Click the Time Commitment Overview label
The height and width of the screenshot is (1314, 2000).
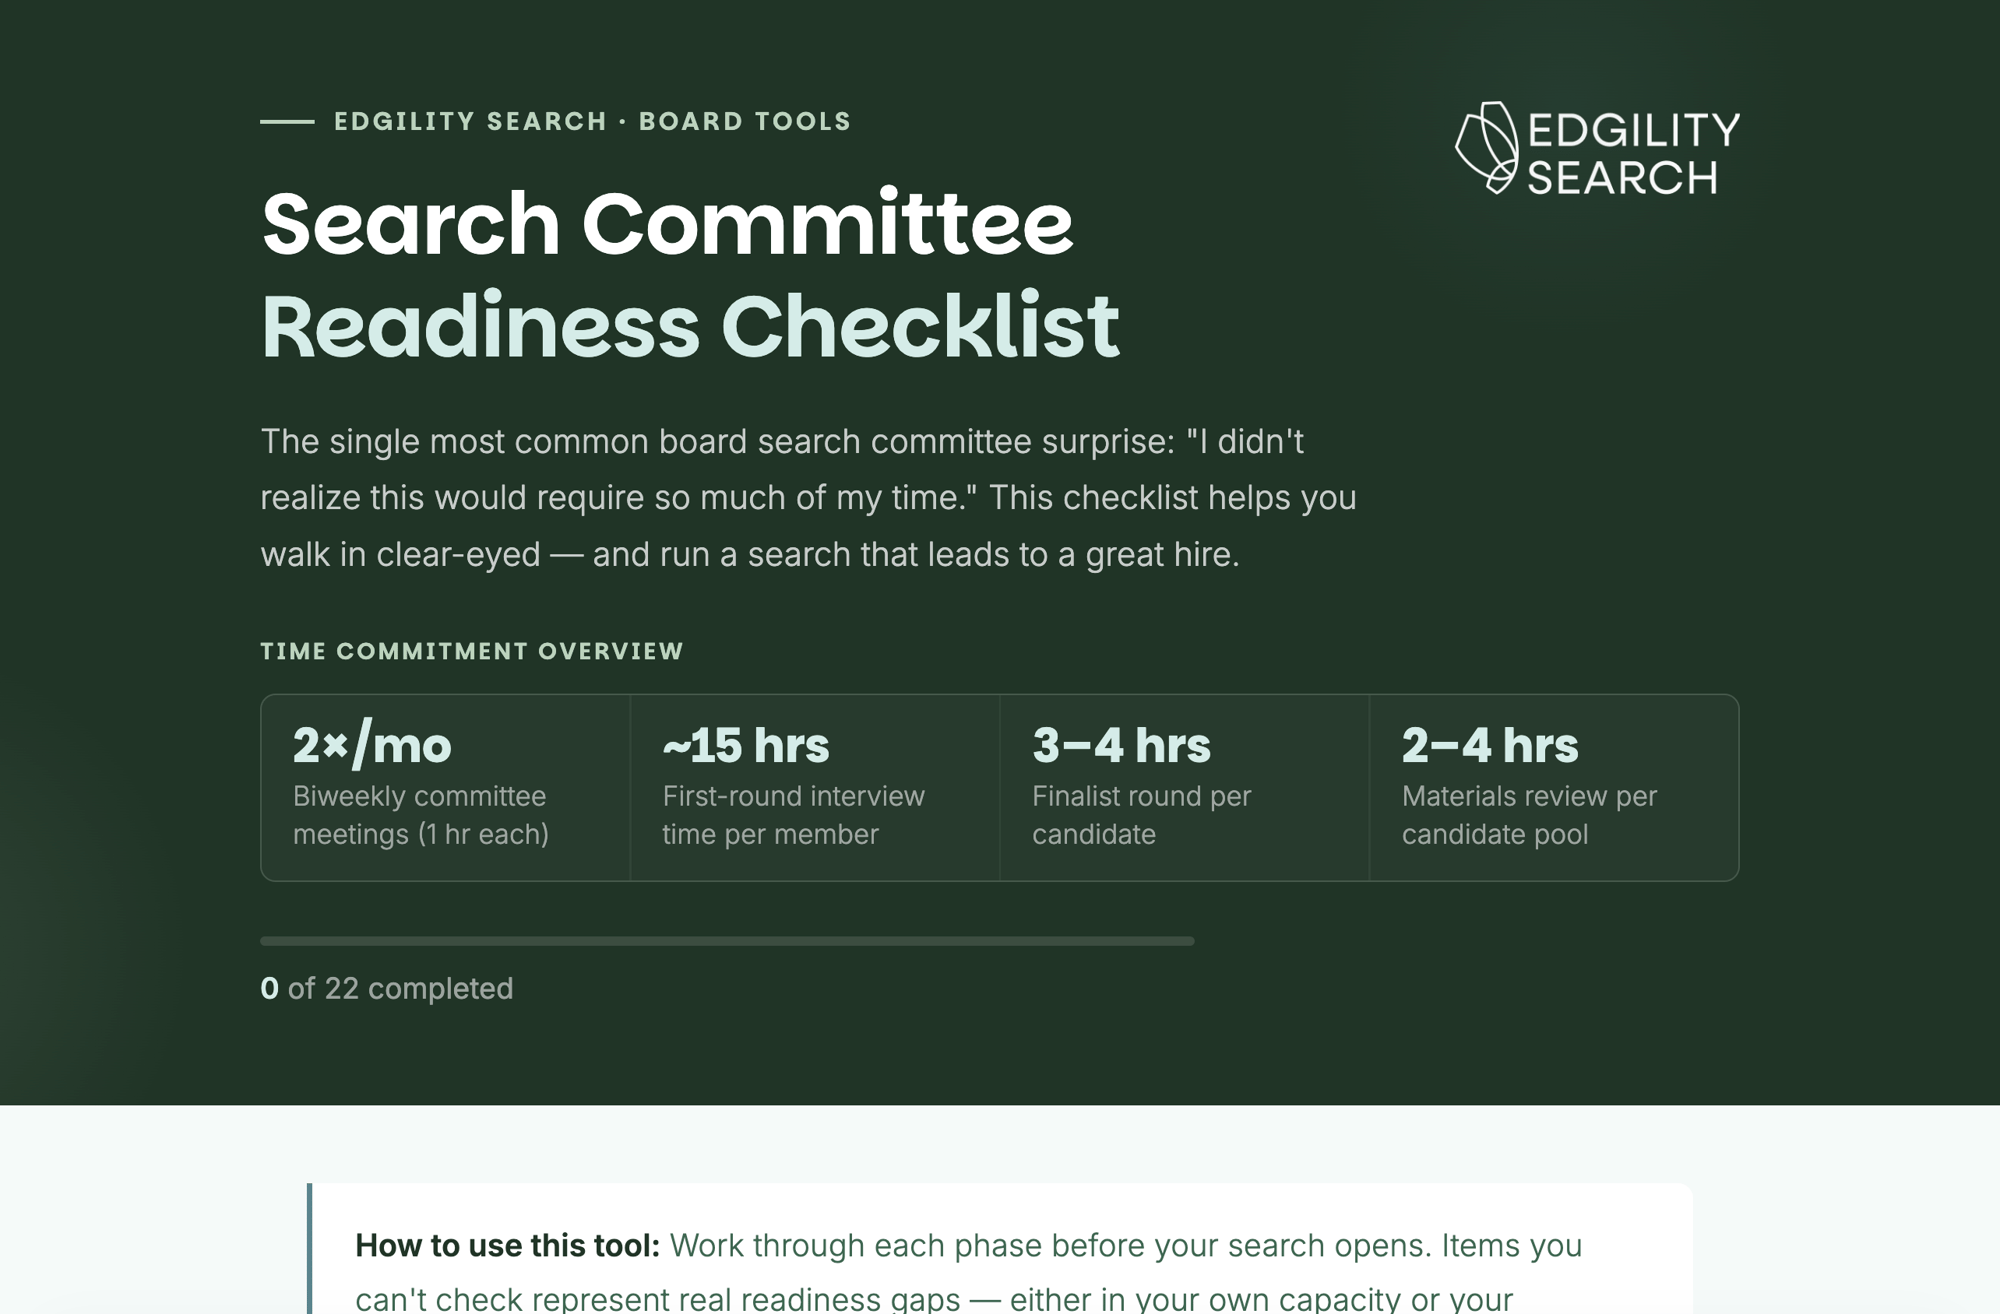[472, 651]
